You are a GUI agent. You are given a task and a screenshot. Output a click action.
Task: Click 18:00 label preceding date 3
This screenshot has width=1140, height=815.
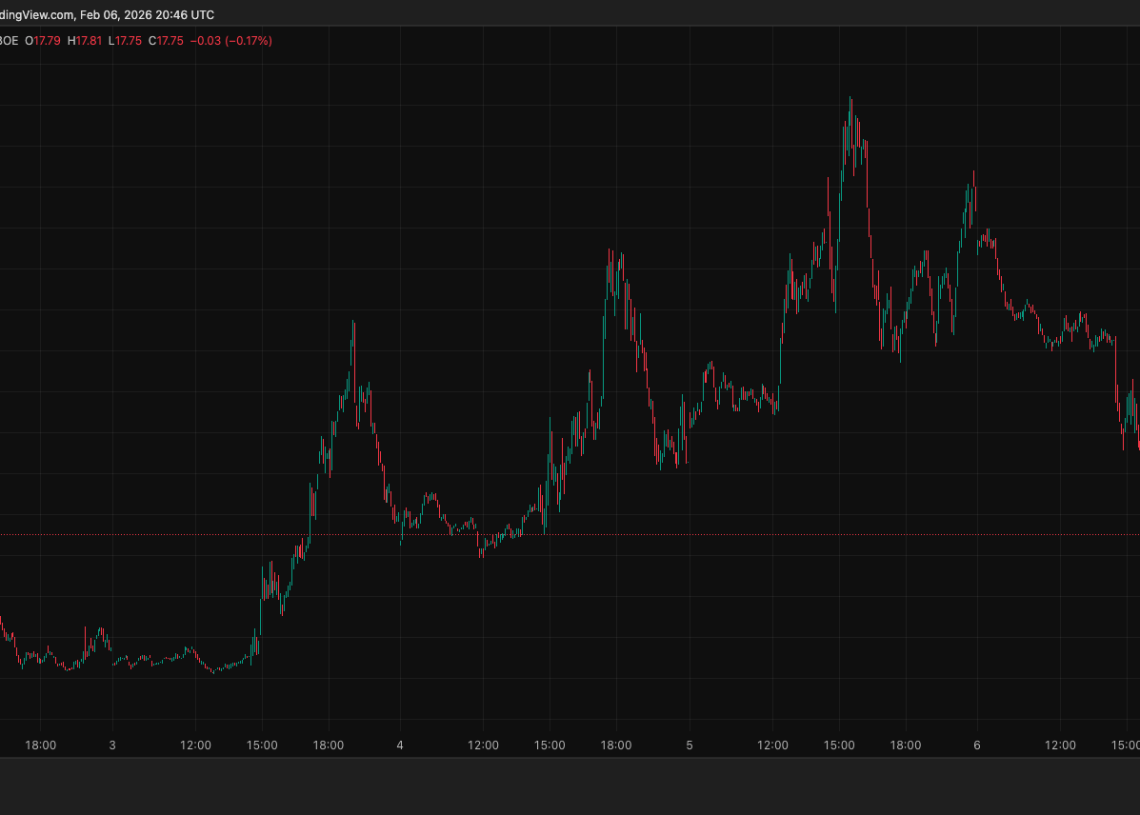(x=40, y=745)
